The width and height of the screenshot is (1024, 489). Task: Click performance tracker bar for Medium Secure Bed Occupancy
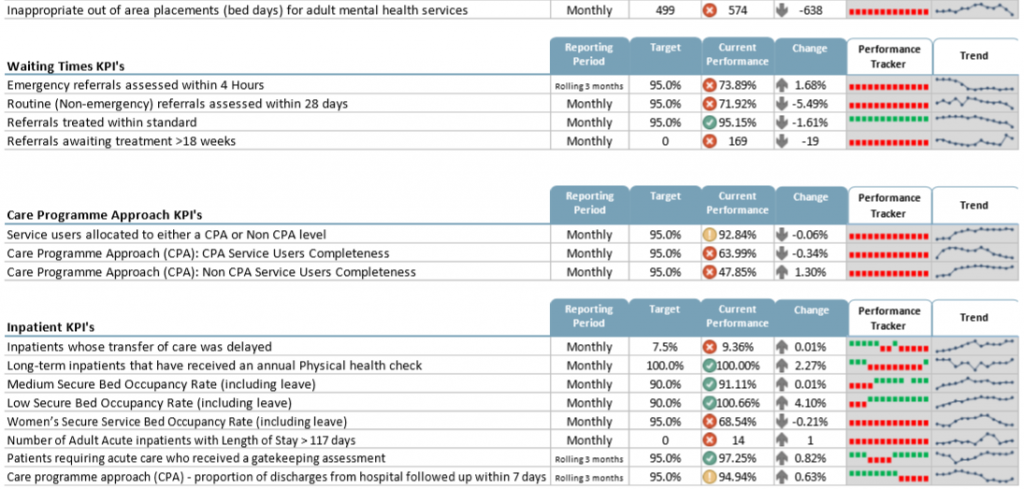pyautogui.click(x=889, y=383)
